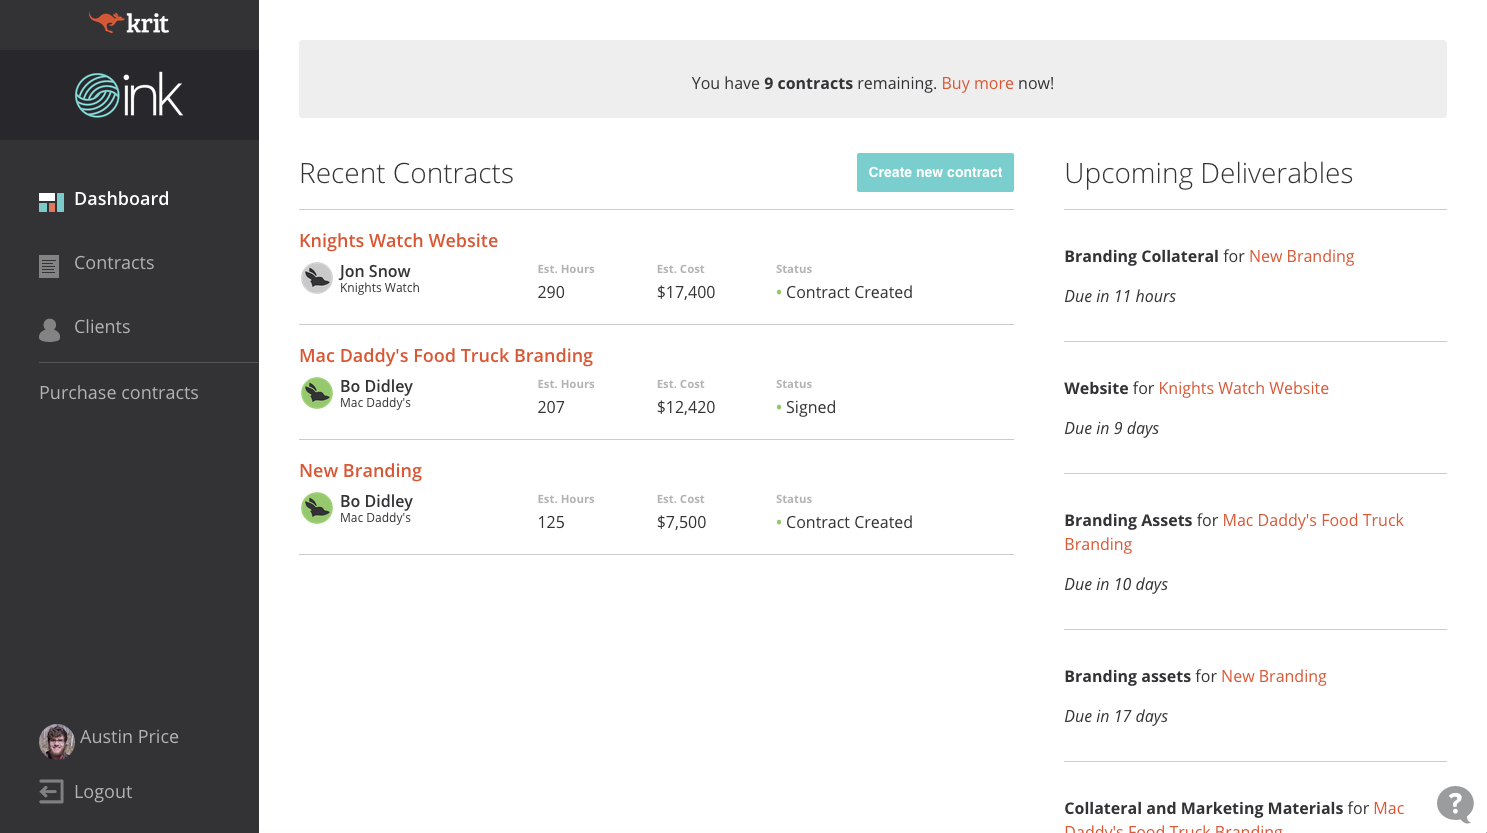Click Bo Didley avatar in Mac Daddy's Food Truck row

[317, 393]
